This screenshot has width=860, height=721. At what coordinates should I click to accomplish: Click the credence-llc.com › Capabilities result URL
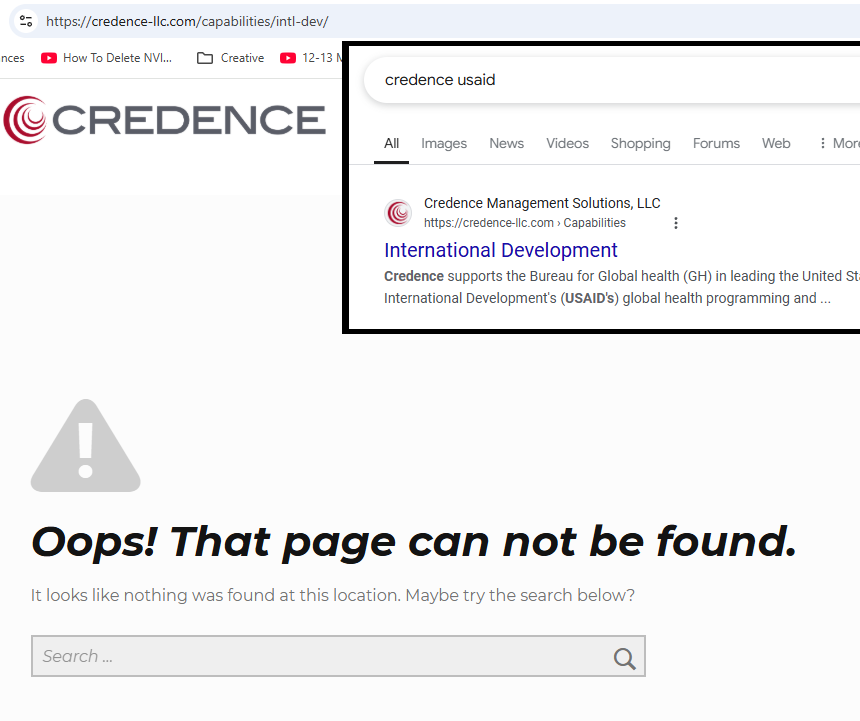click(x=524, y=223)
